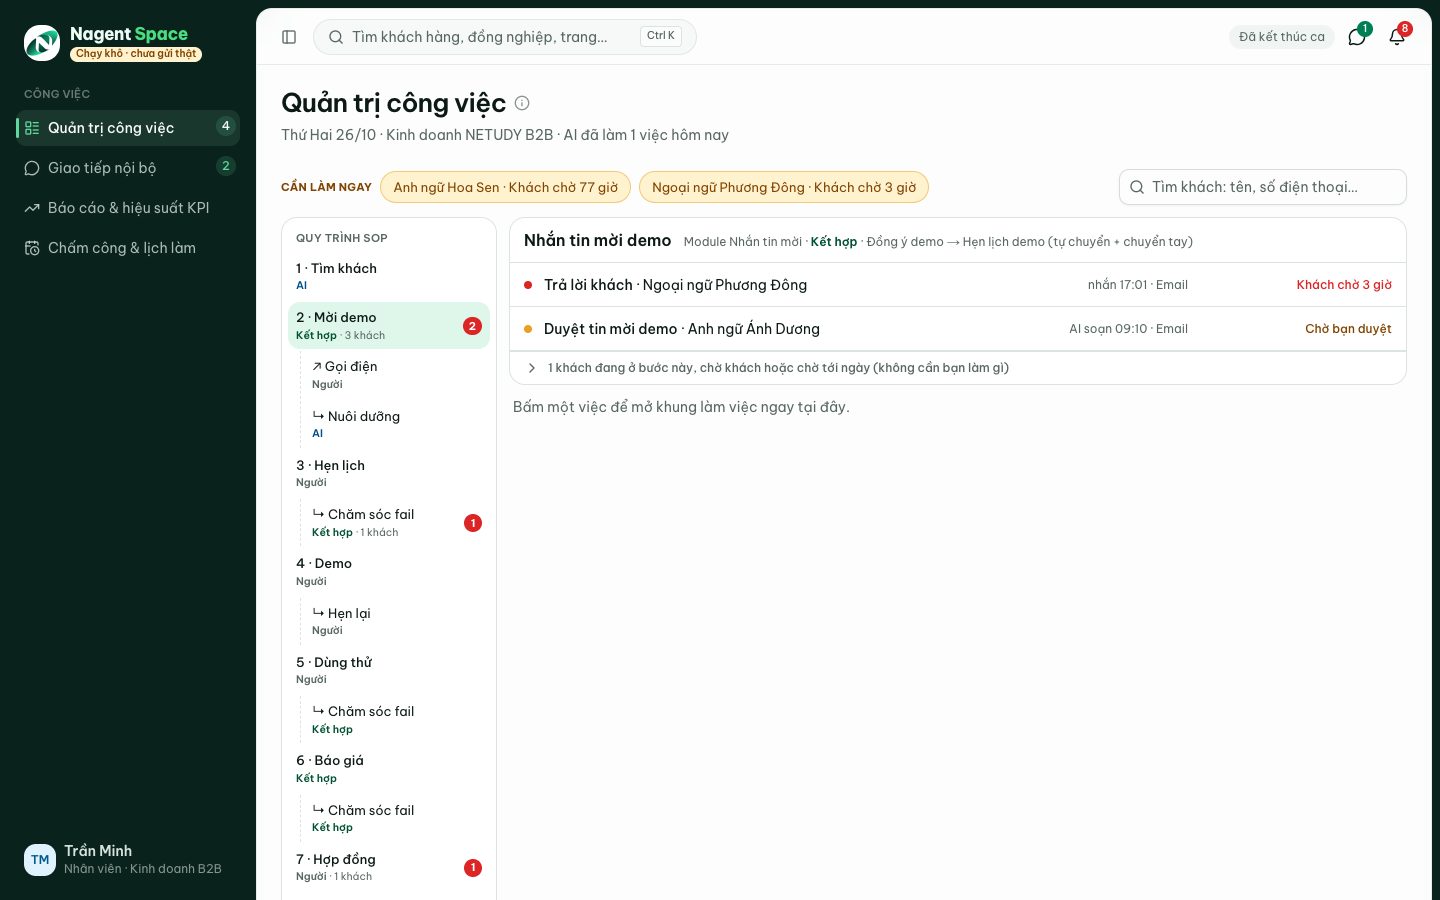Select the Hẹn lại sub-step
Screen dimensions: 1440x900
coord(397,621)
